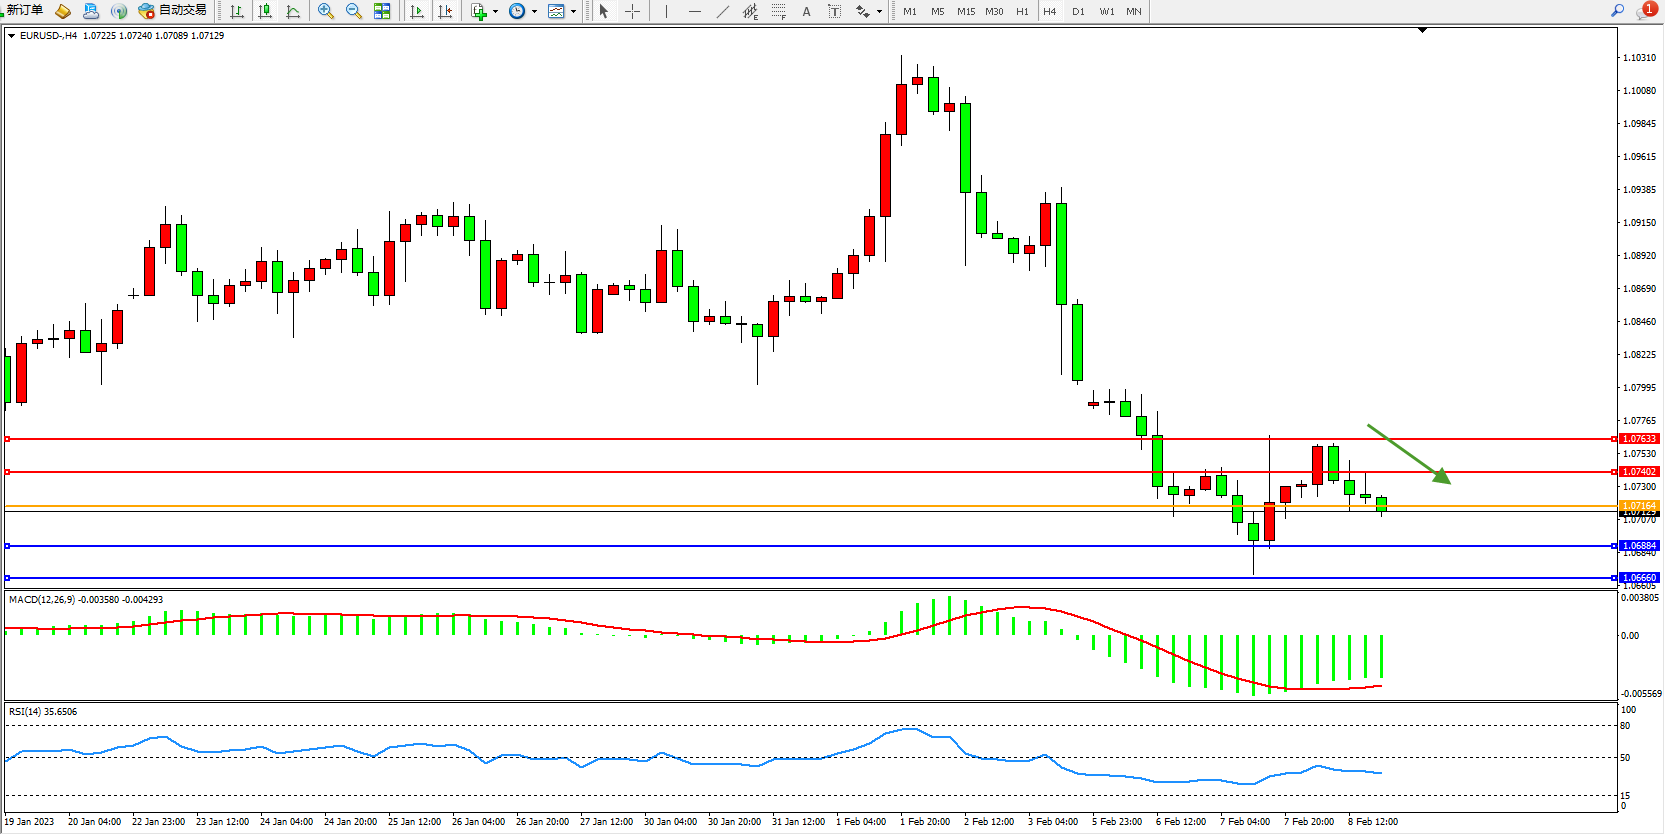This screenshot has height=835, width=1665.
Task: Click the 自动交易 auto trading button
Action: 173,10
